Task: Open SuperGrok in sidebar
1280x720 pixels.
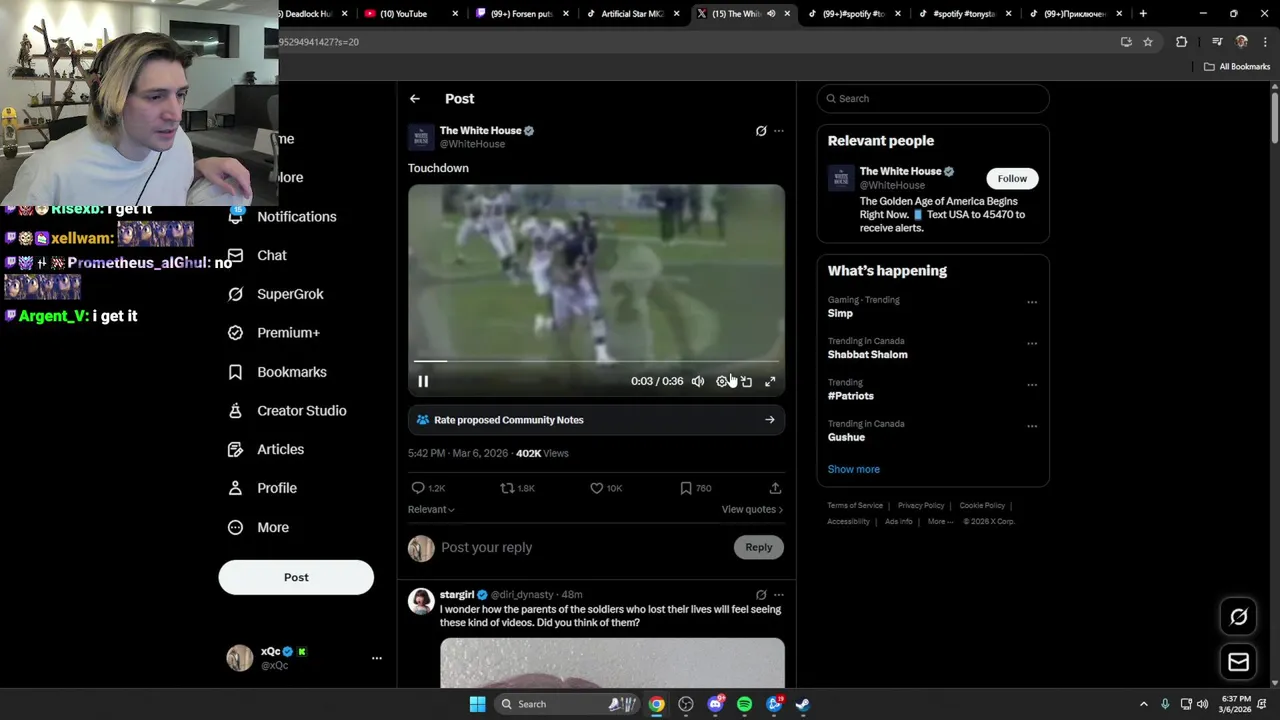Action: point(277,294)
